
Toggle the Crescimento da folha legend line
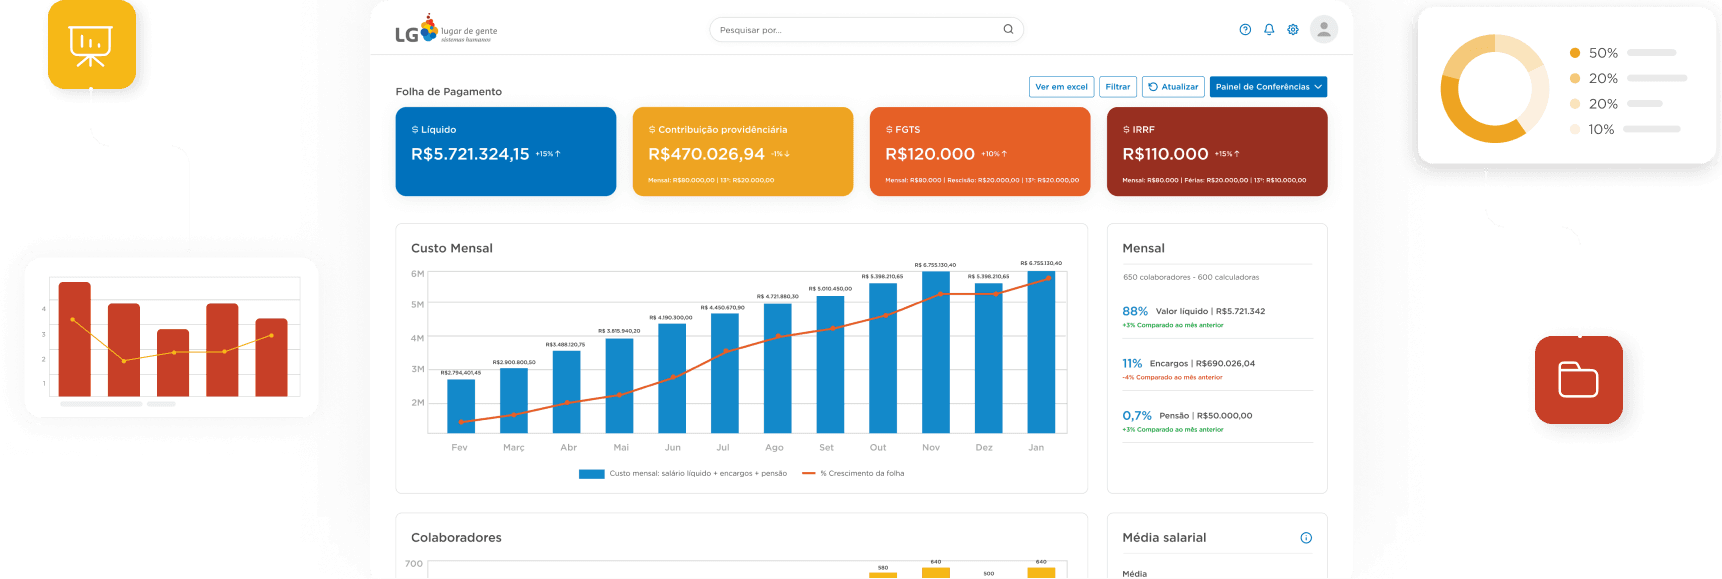pos(809,474)
